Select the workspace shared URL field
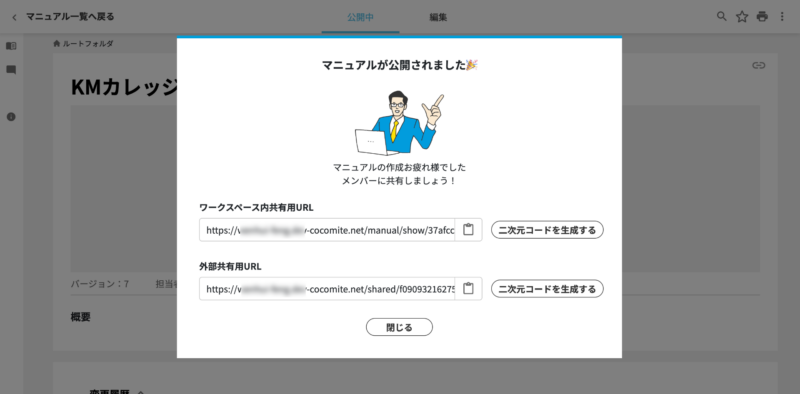800x394 pixels. [x=327, y=230]
